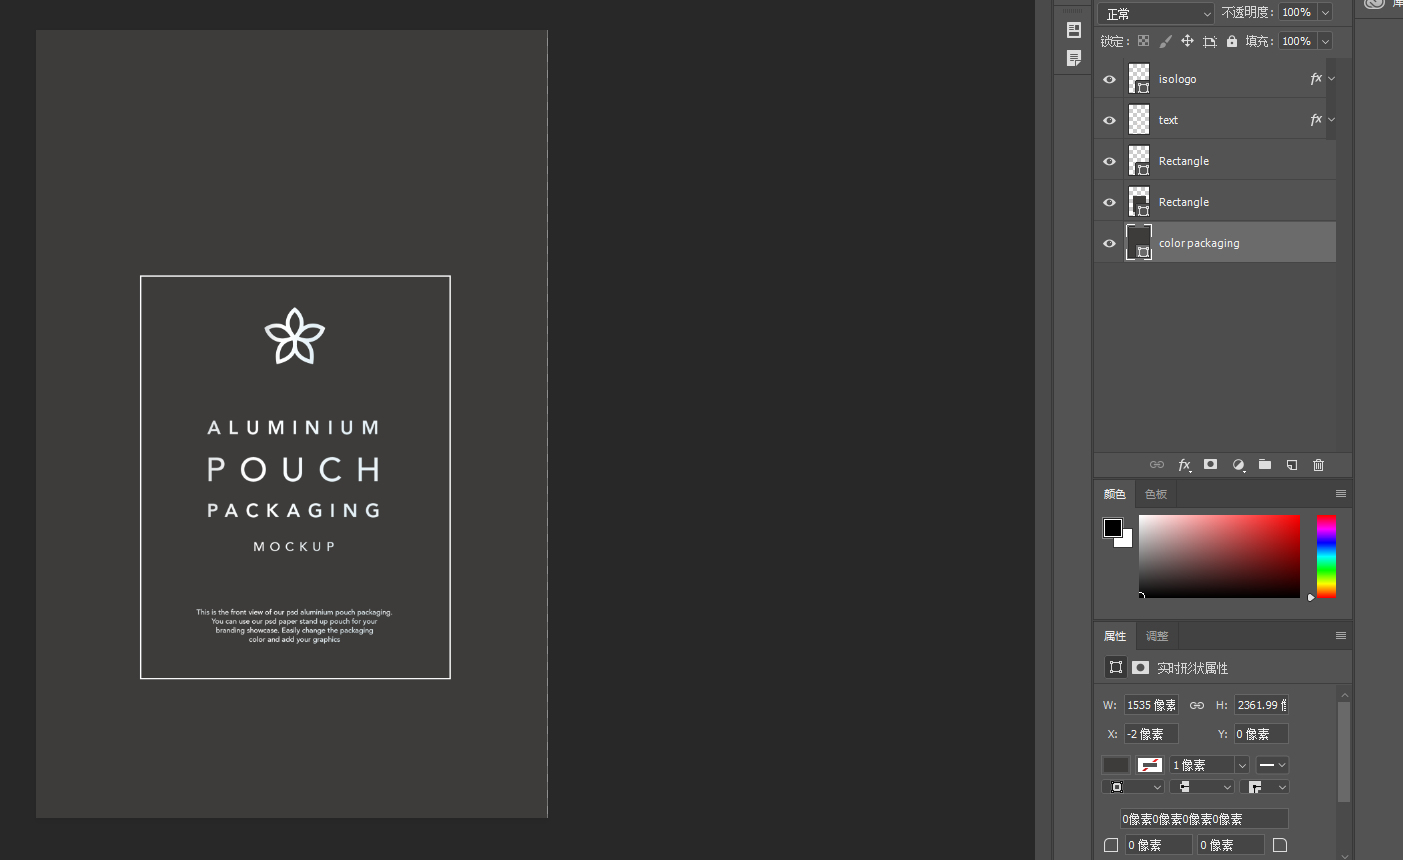Viewport: 1403px width, 860px height.
Task: Delete layer trash icon
Action: (1319, 465)
